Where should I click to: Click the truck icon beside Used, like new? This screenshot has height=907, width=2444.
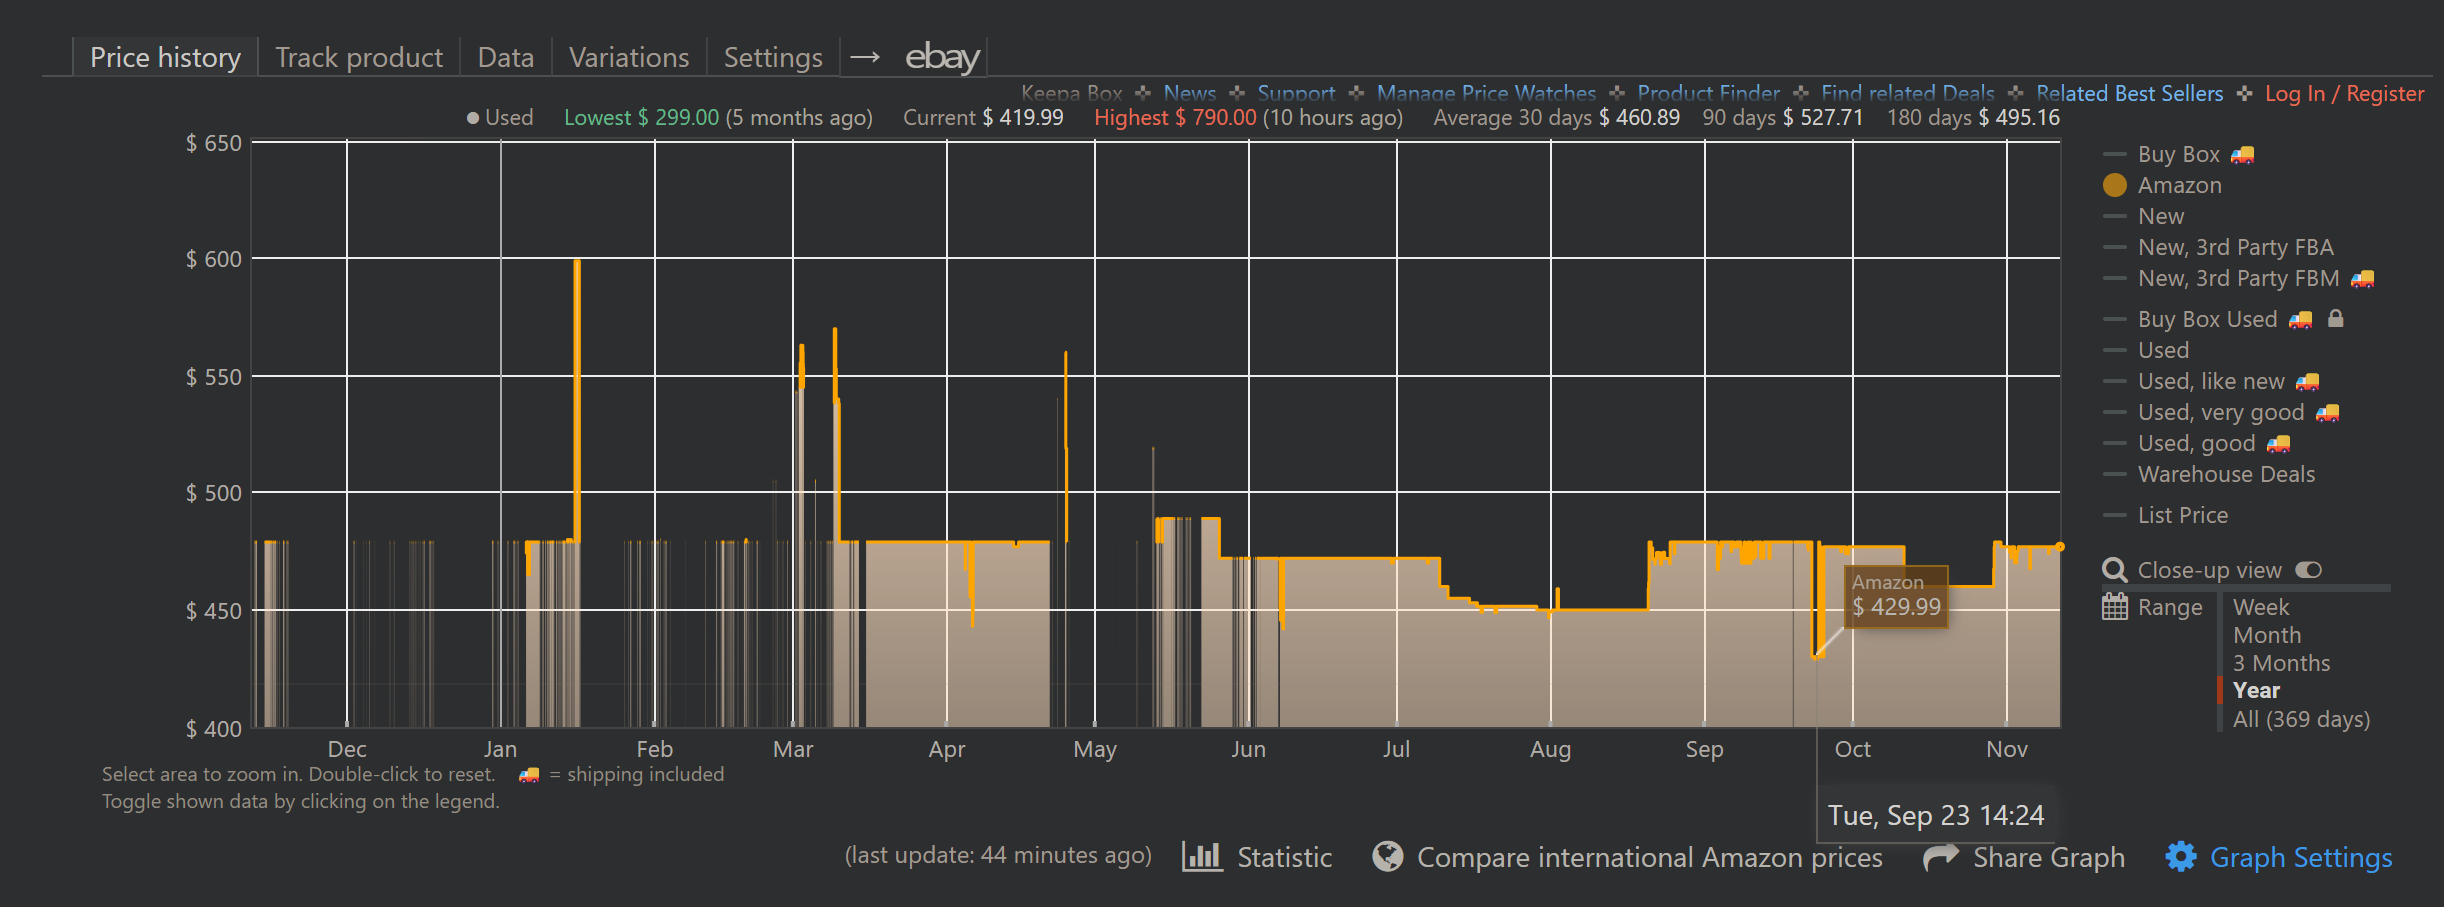[2308, 381]
